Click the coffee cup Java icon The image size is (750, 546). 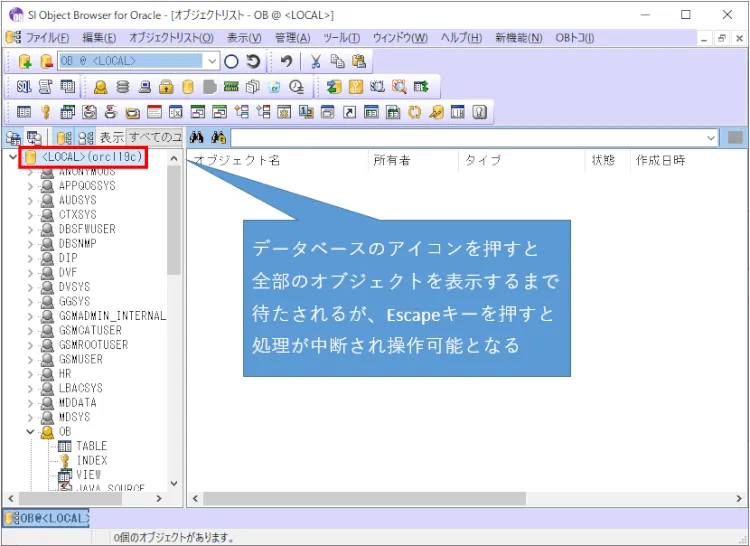tap(110, 112)
